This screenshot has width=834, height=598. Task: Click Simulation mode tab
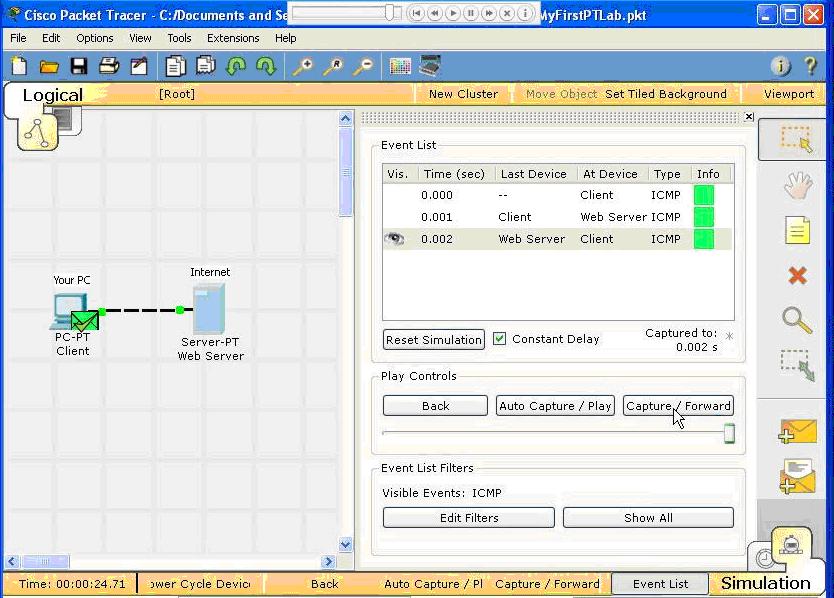tap(765, 583)
